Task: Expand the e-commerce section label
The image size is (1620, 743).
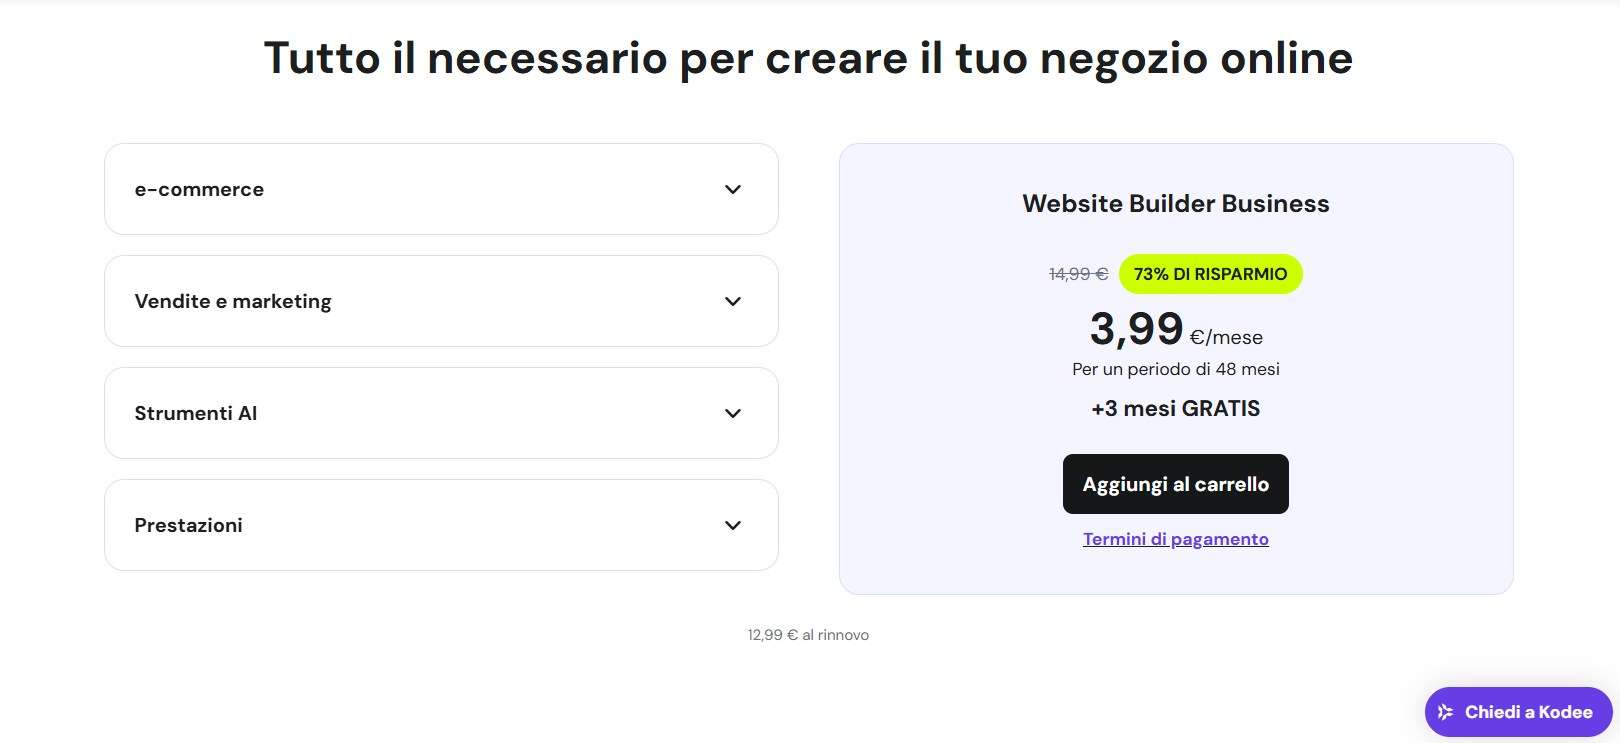Action: (199, 189)
